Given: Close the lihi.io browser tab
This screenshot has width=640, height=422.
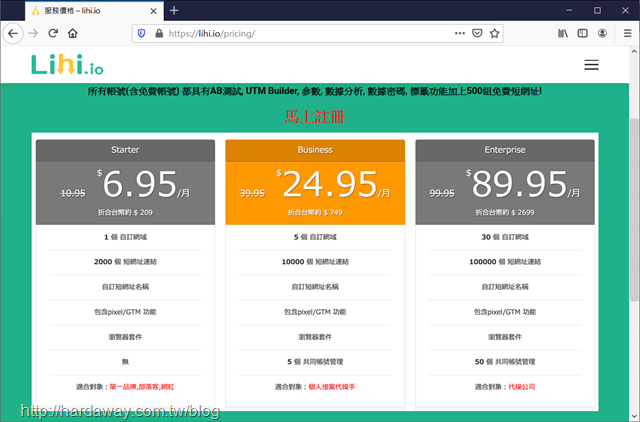Looking at the screenshot, I should 153,11.
